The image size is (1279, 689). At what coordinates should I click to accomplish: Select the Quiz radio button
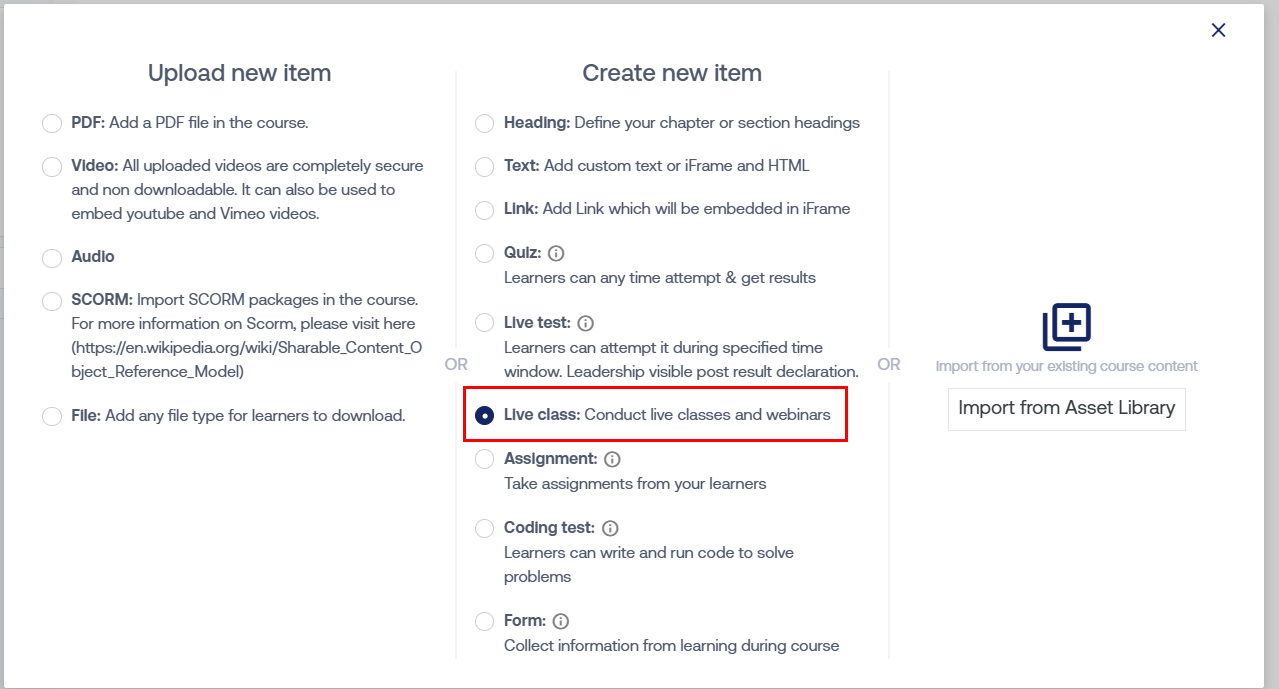pos(484,253)
